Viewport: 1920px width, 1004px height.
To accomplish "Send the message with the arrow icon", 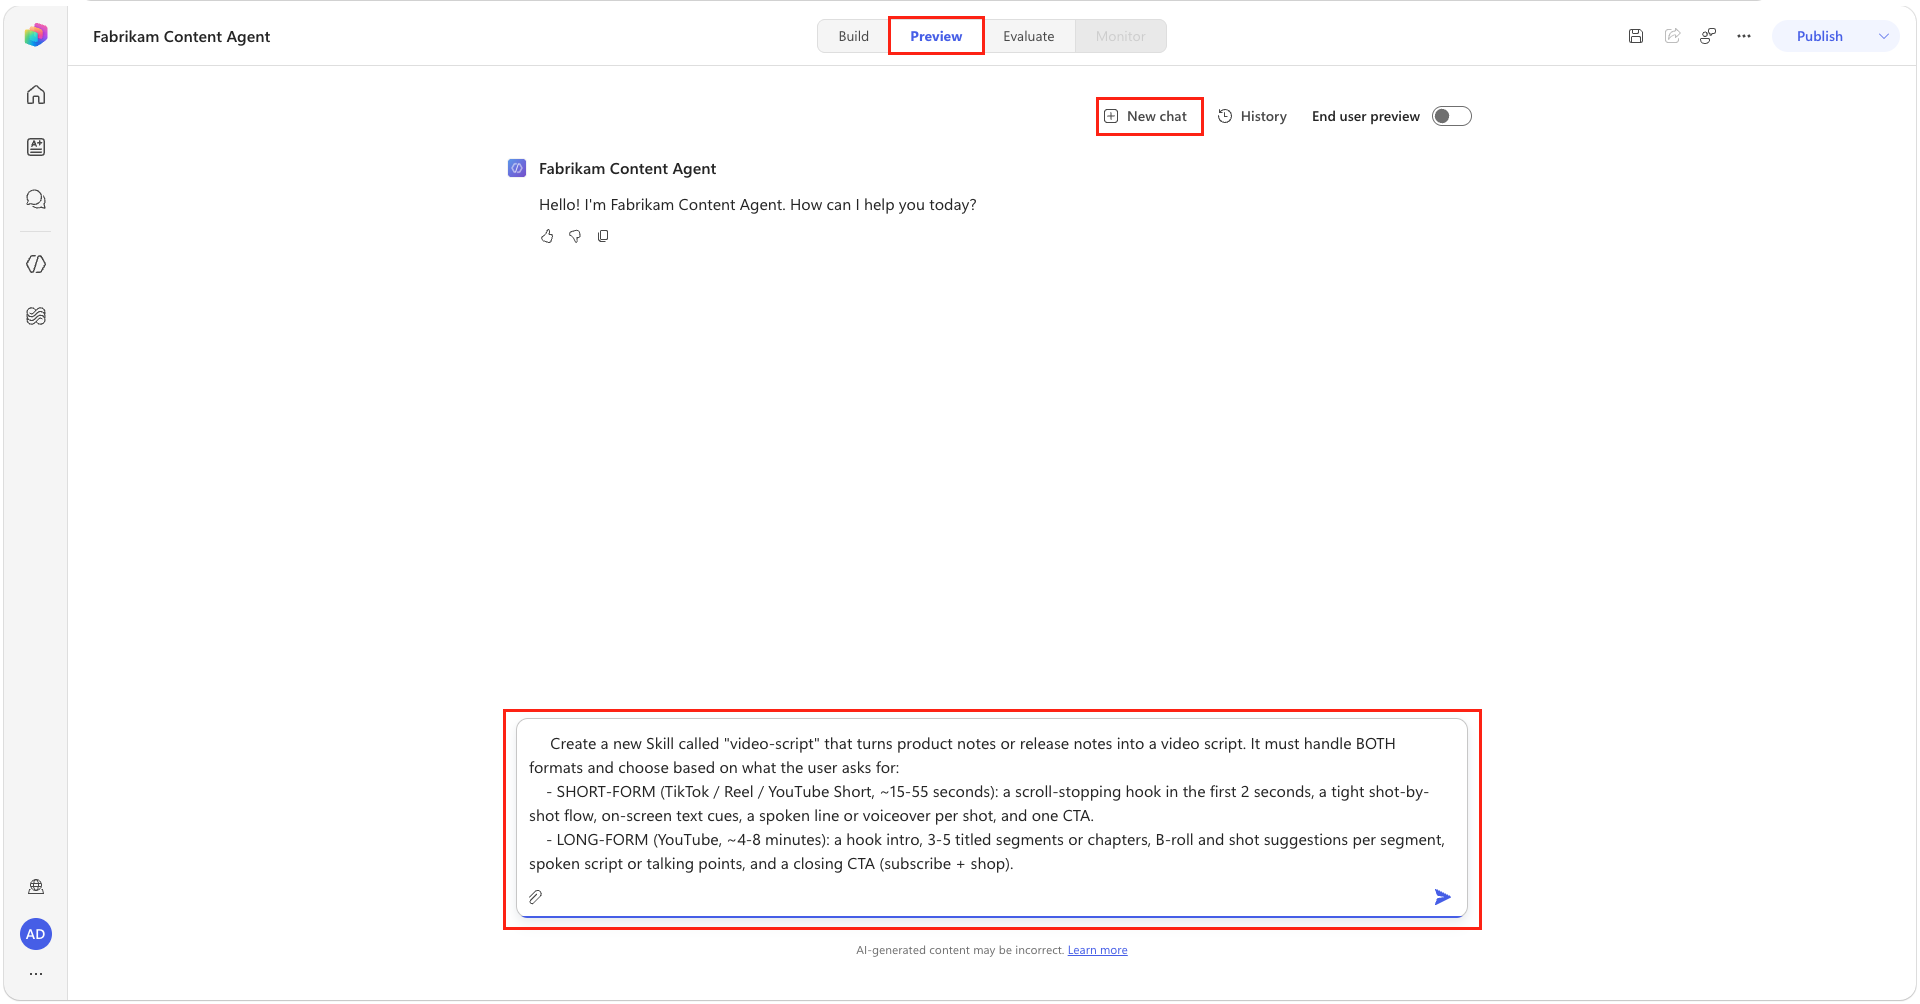I will pos(1442,897).
